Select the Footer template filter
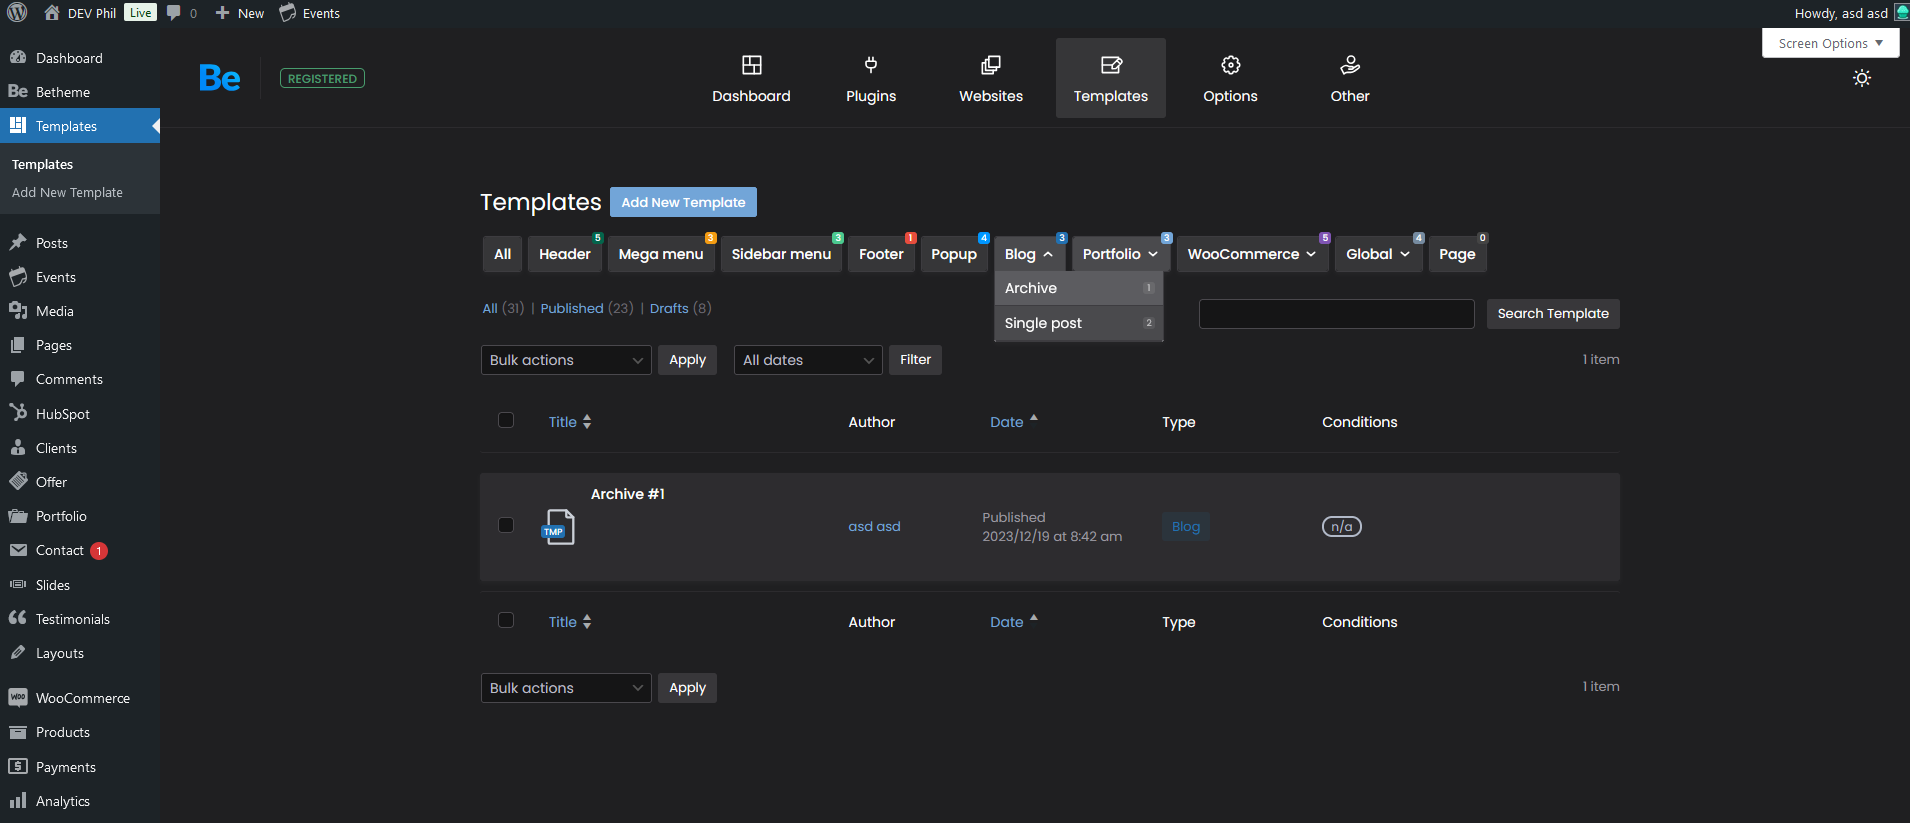The height and width of the screenshot is (823, 1910). (x=881, y=254)
